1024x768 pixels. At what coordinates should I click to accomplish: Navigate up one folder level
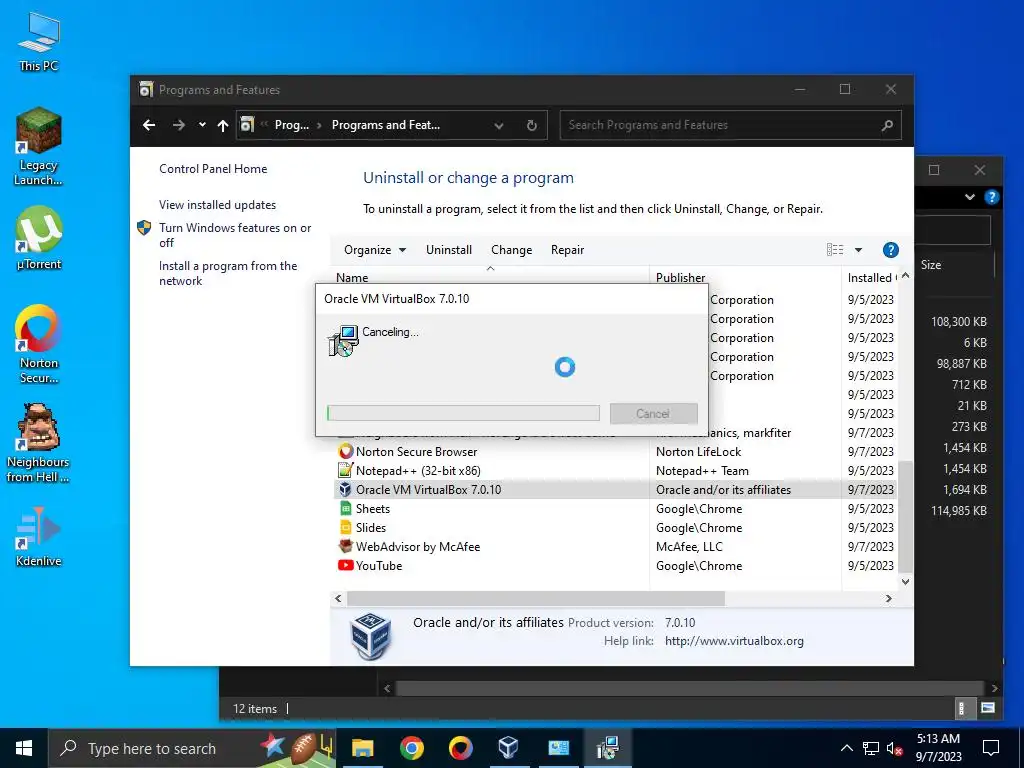(223, 125)
